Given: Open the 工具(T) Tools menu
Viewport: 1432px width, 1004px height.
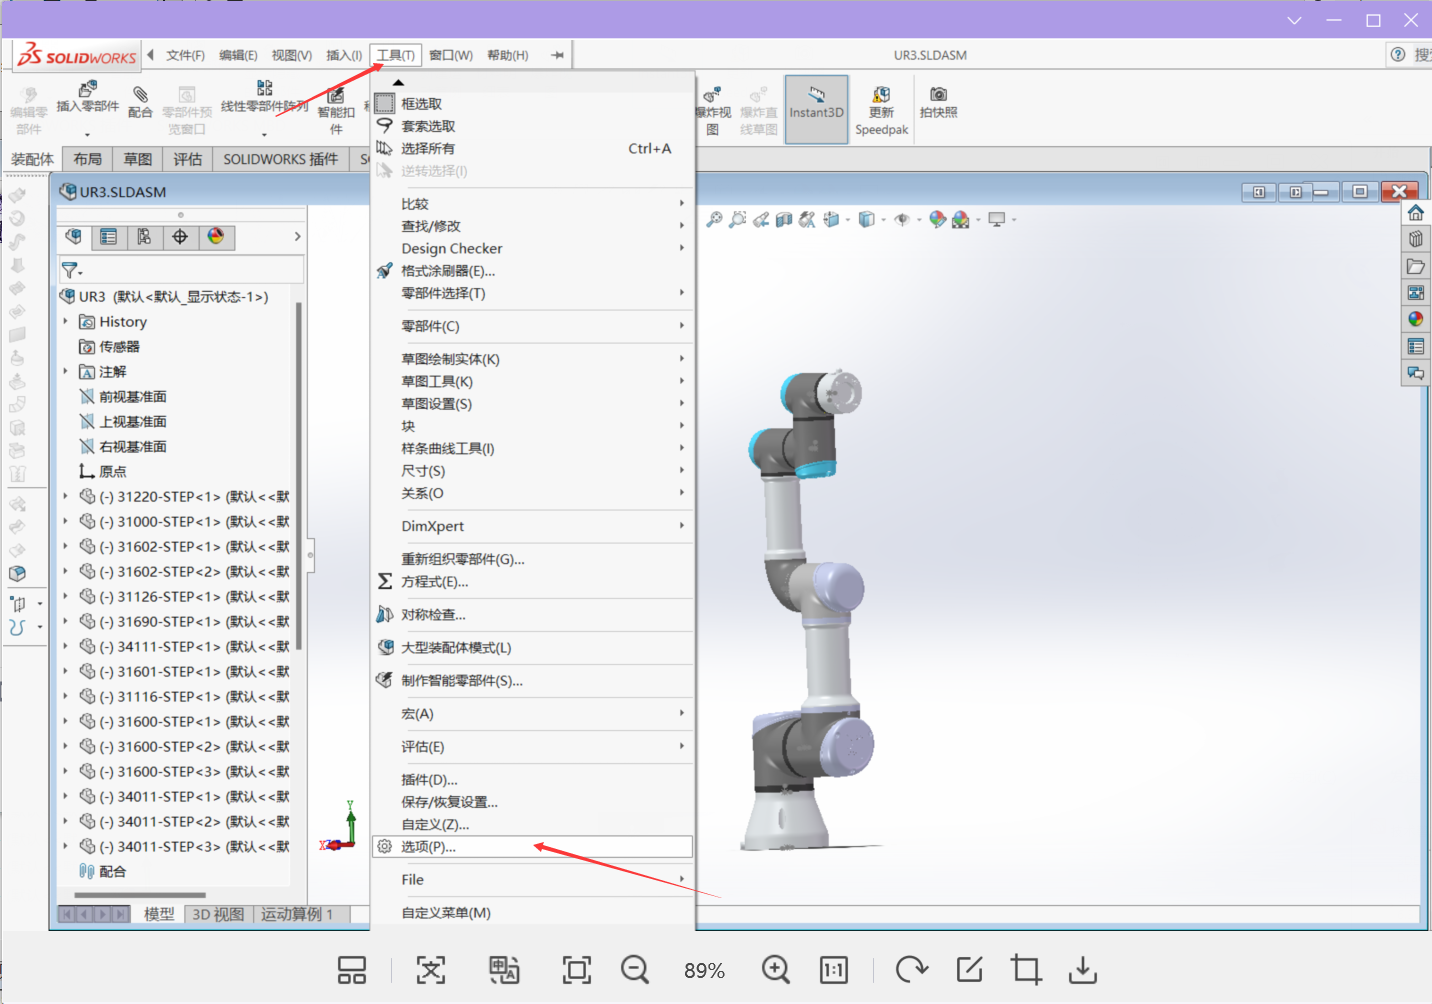Looking at the screenshot, I should coord(396,55).
